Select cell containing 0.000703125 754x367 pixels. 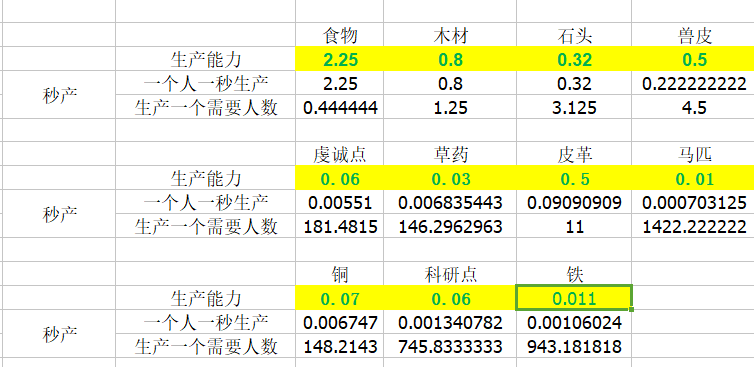[x=693, y=202]
